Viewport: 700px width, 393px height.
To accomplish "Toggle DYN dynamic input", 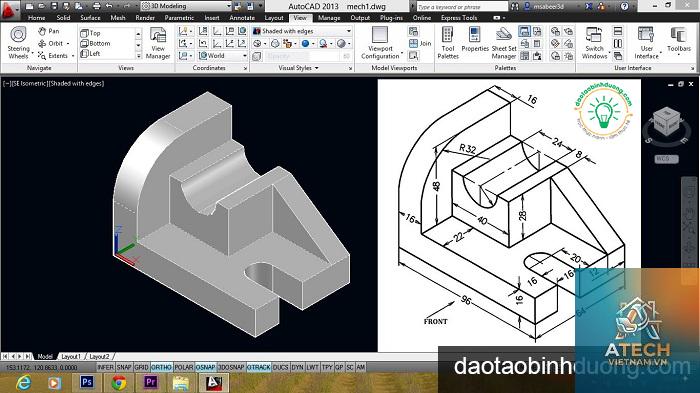I will pos(297,367).
